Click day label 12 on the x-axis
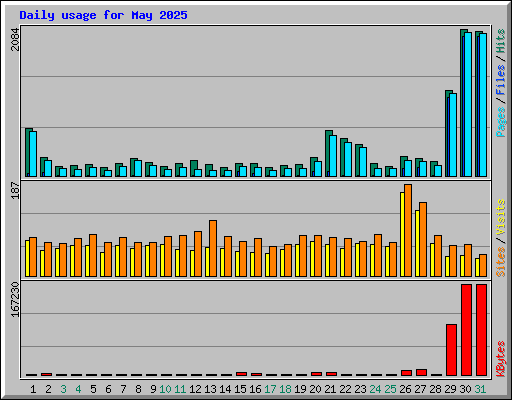The width and height of the screenshot is (512, 400). (195, 389)
